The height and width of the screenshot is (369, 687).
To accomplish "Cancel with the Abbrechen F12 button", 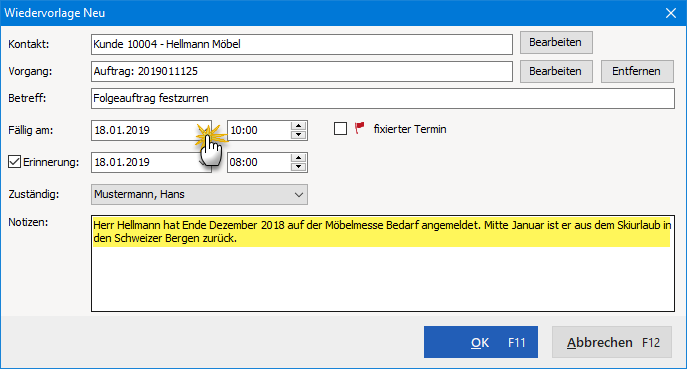I will coord(612,342).
